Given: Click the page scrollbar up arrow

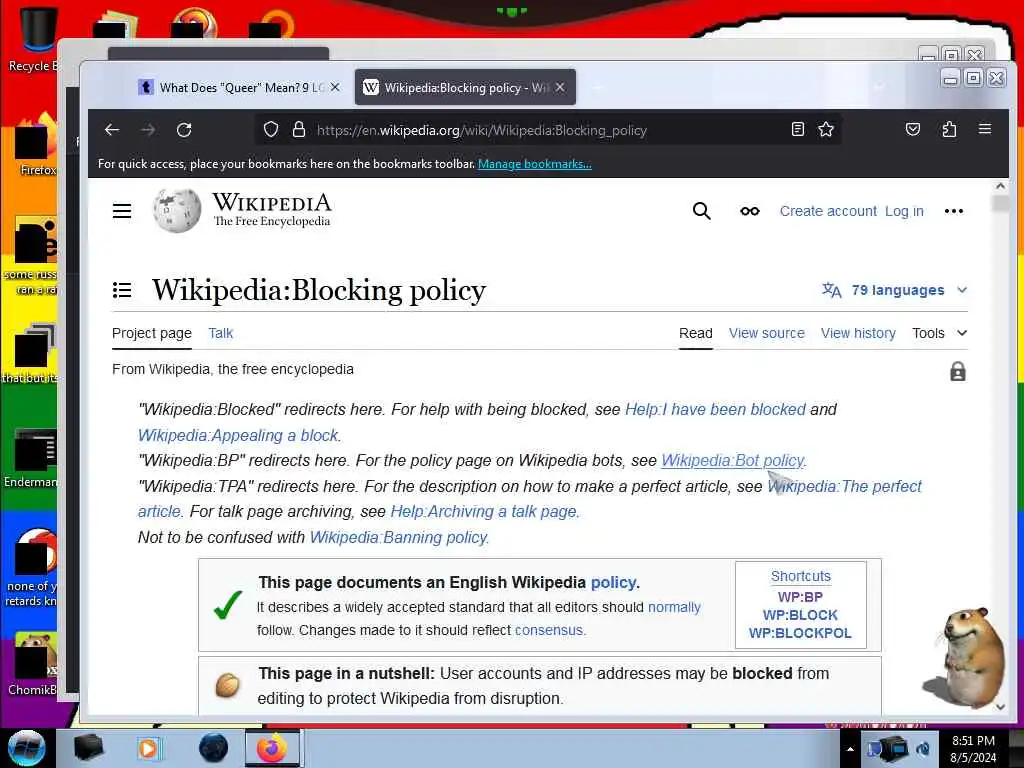Looking at the screenshot, I should 1000,186.
